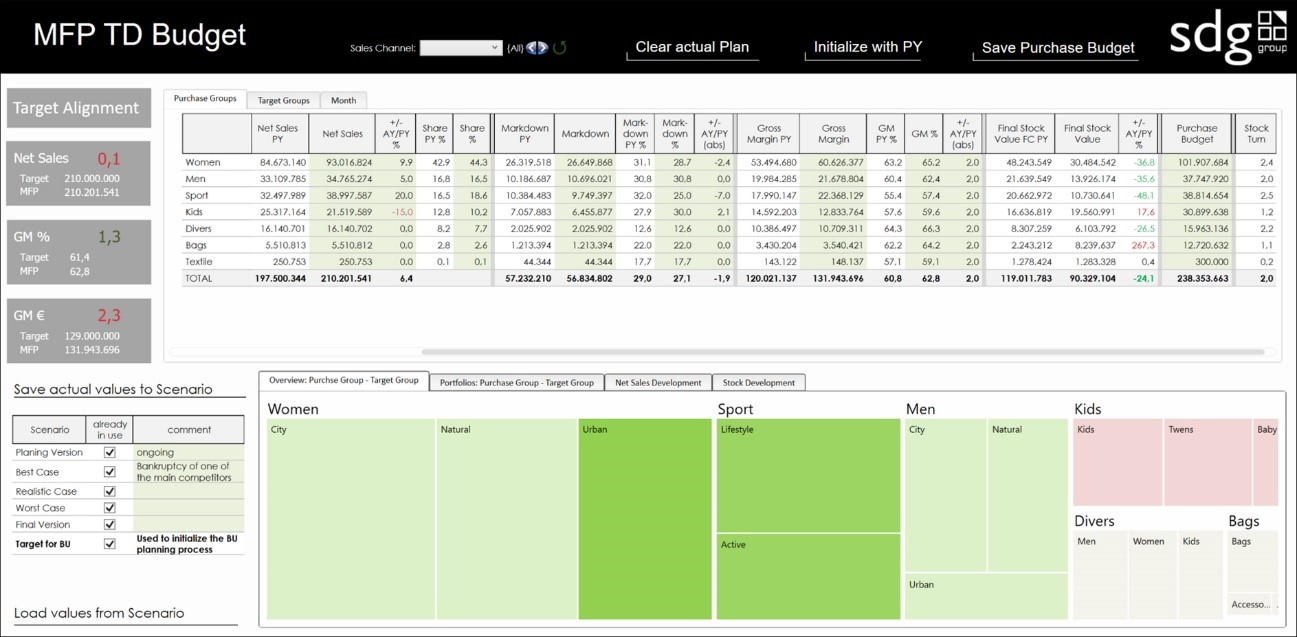1297x637 pixels.
Task: Switch to the Month tab
Action: click(344, 100)
